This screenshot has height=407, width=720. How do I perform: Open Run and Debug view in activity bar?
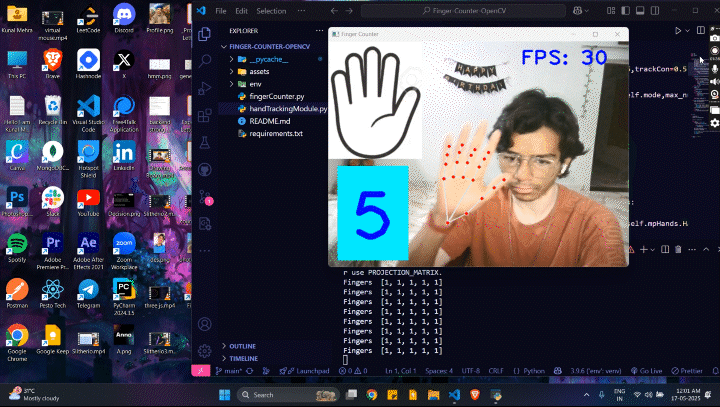[x=204, y=88]
